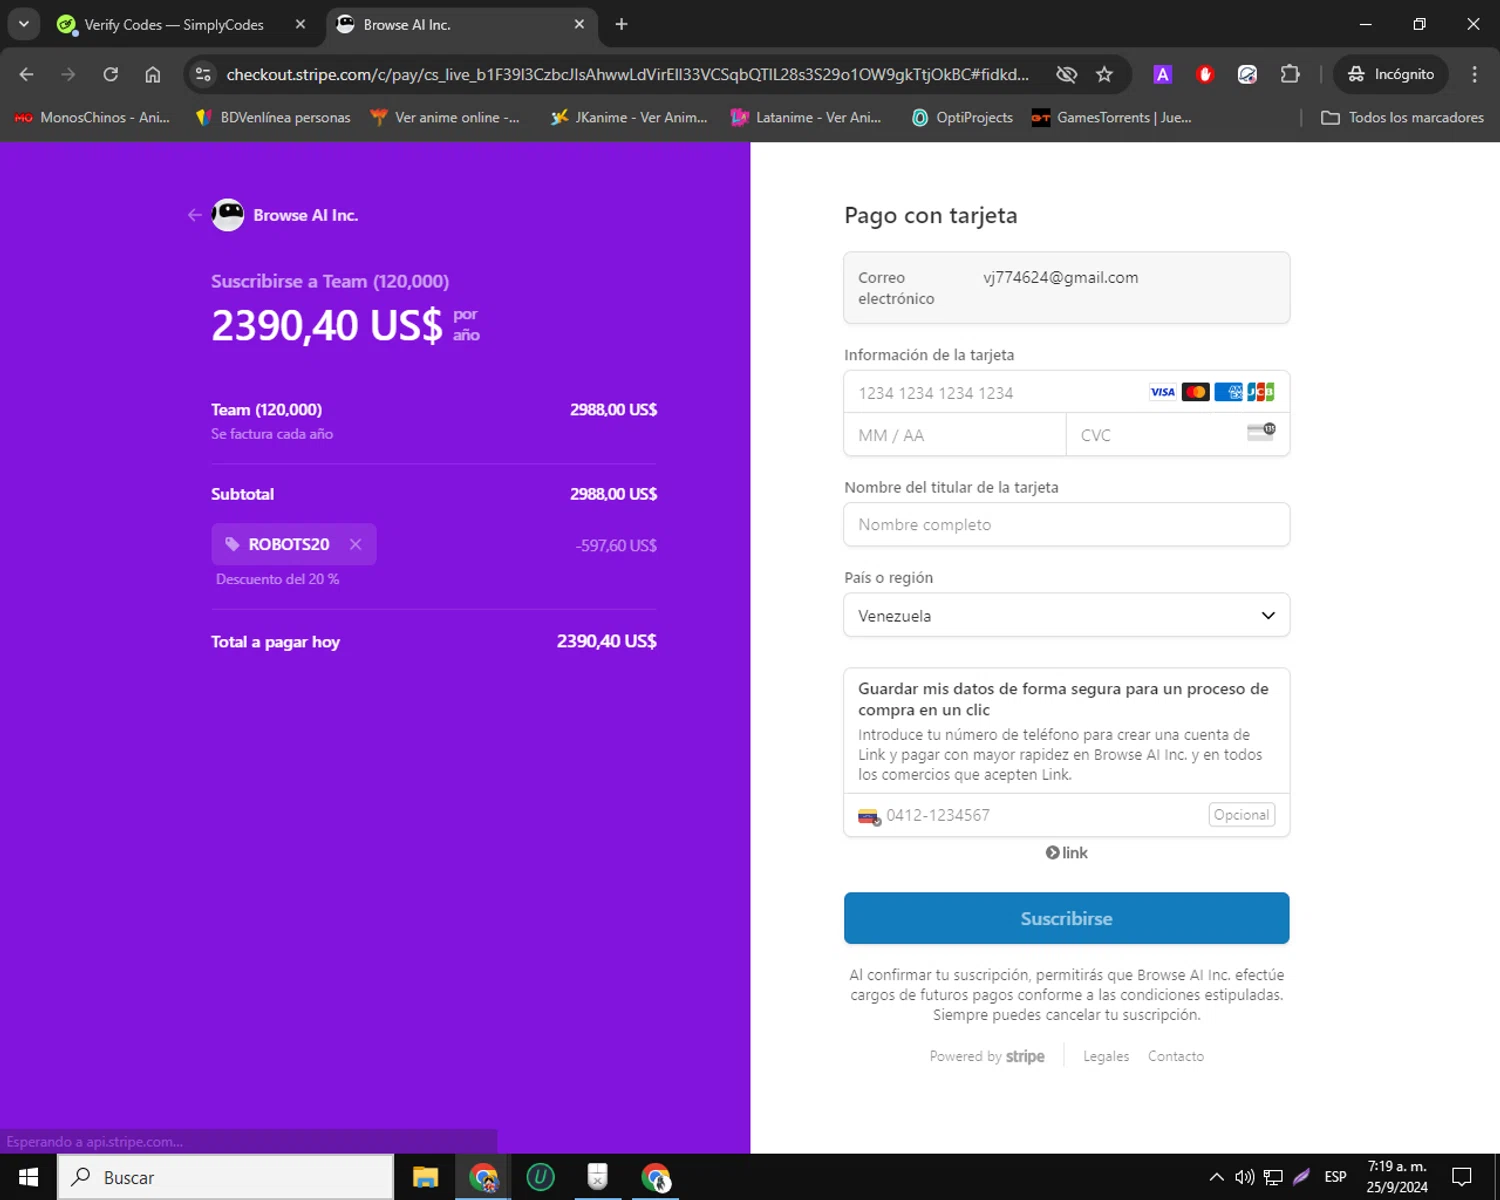Screen dimensions: 1500x1200
Task: Click the red extension icon
Action: 1205,74
